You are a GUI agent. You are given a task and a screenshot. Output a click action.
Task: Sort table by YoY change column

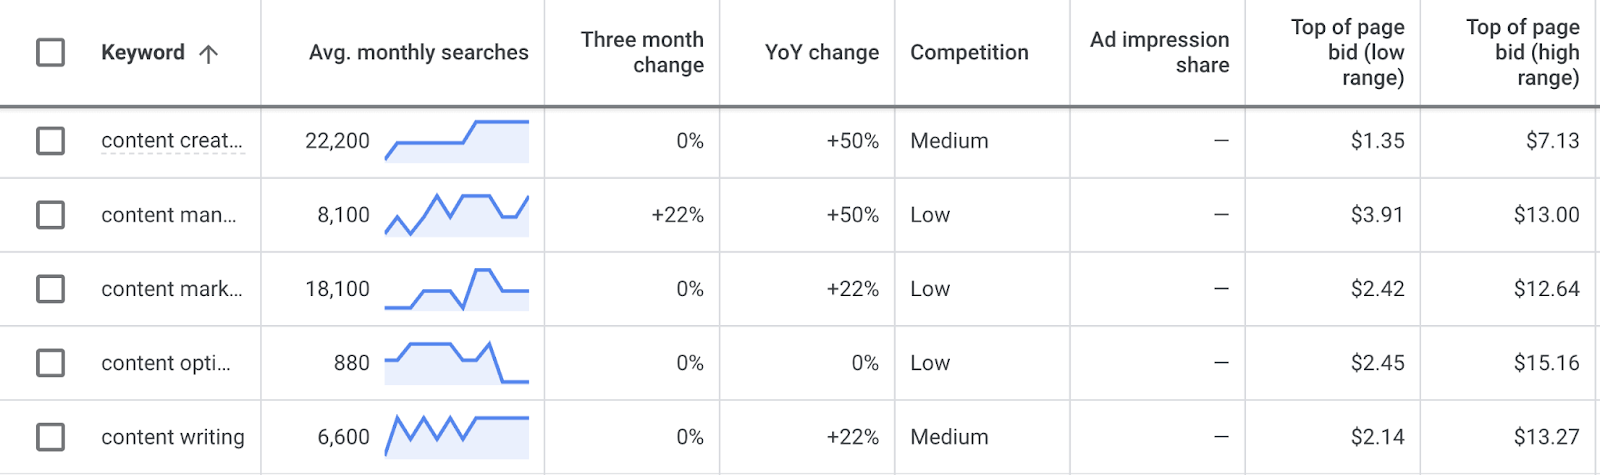[x=822, y=52]
